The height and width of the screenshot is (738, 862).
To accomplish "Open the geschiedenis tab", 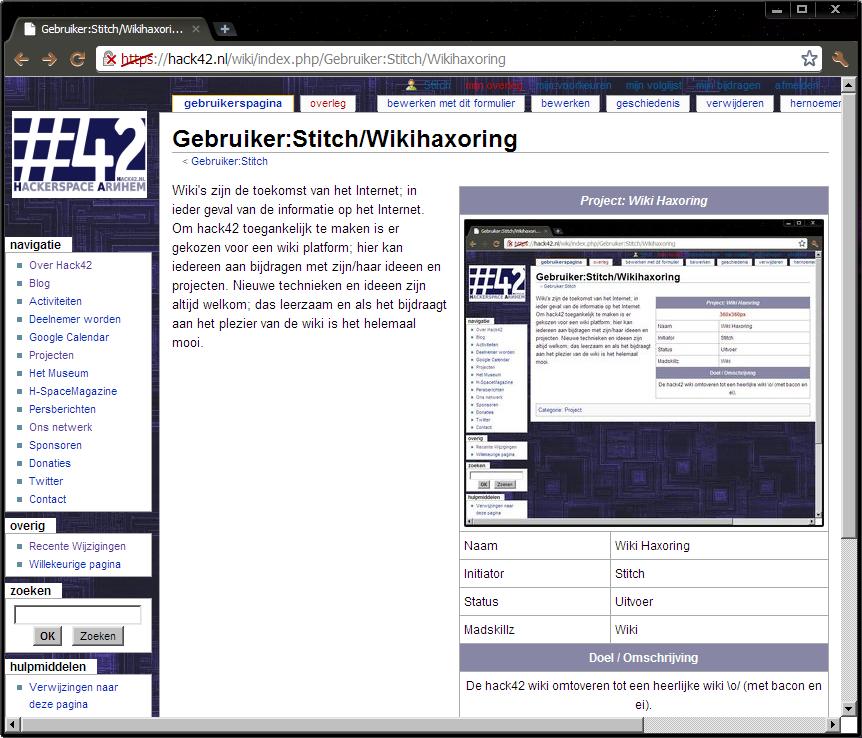I will 647,103.
